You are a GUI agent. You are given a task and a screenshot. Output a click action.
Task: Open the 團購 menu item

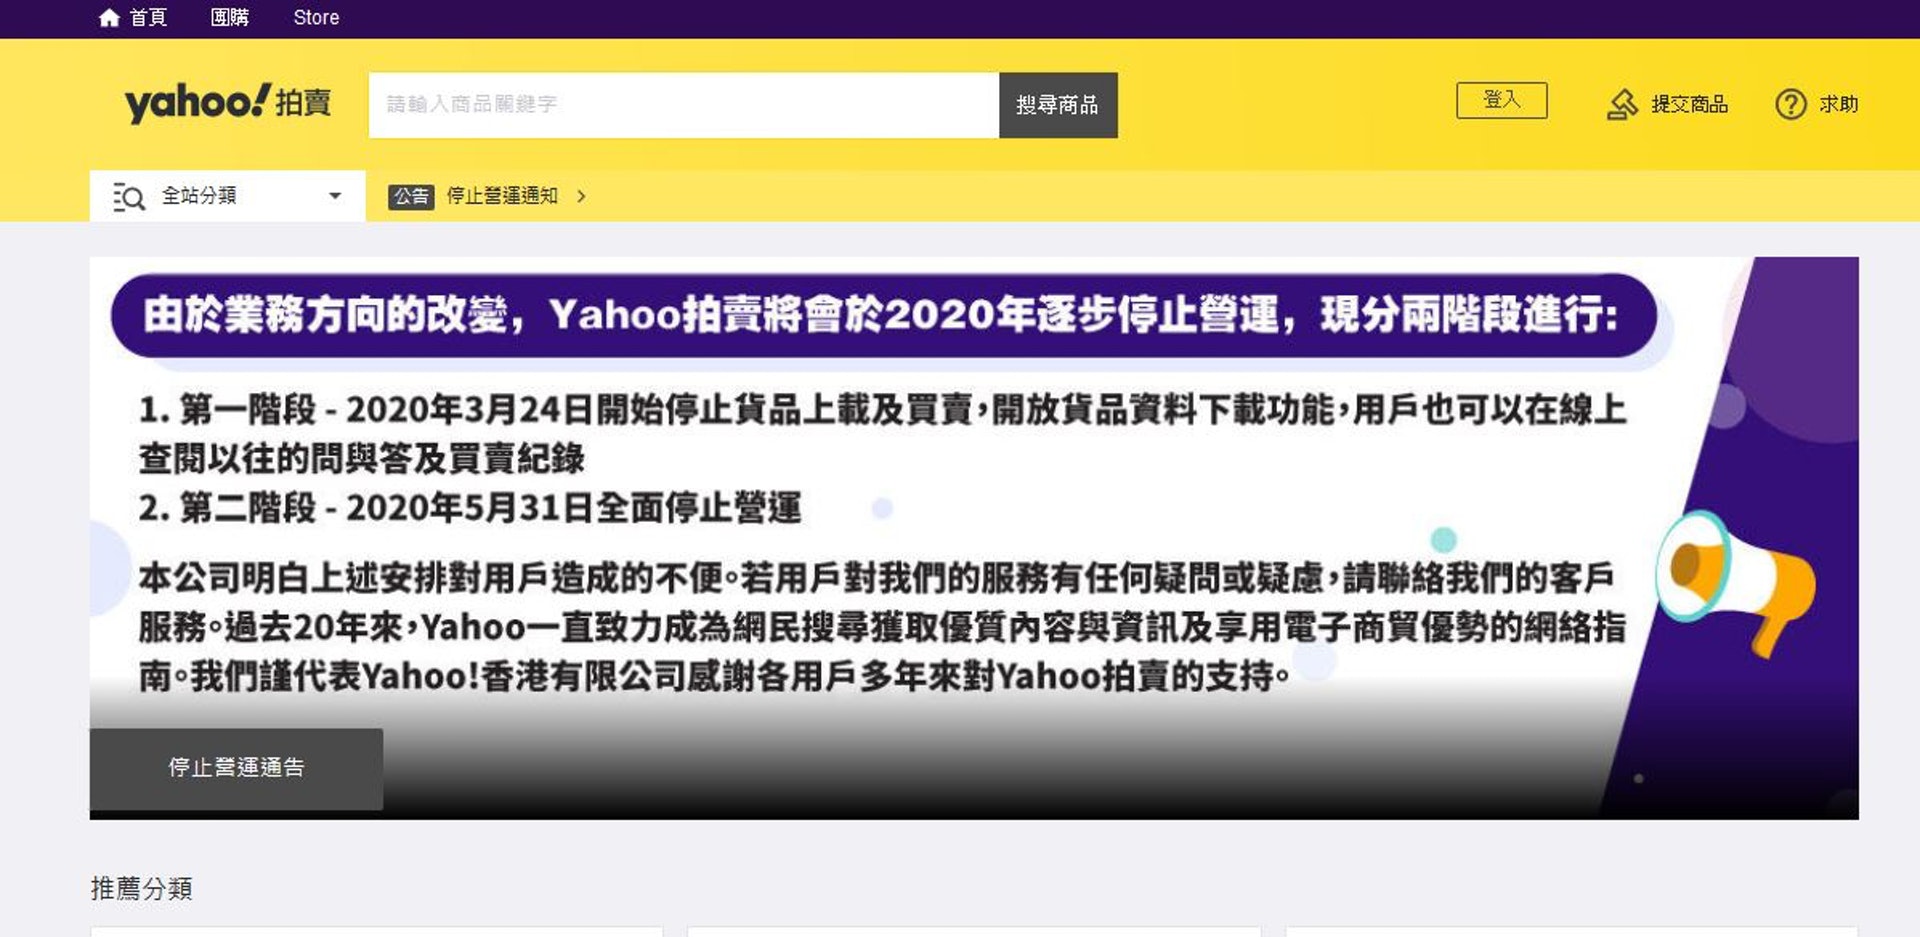click(x=232, y=16)
